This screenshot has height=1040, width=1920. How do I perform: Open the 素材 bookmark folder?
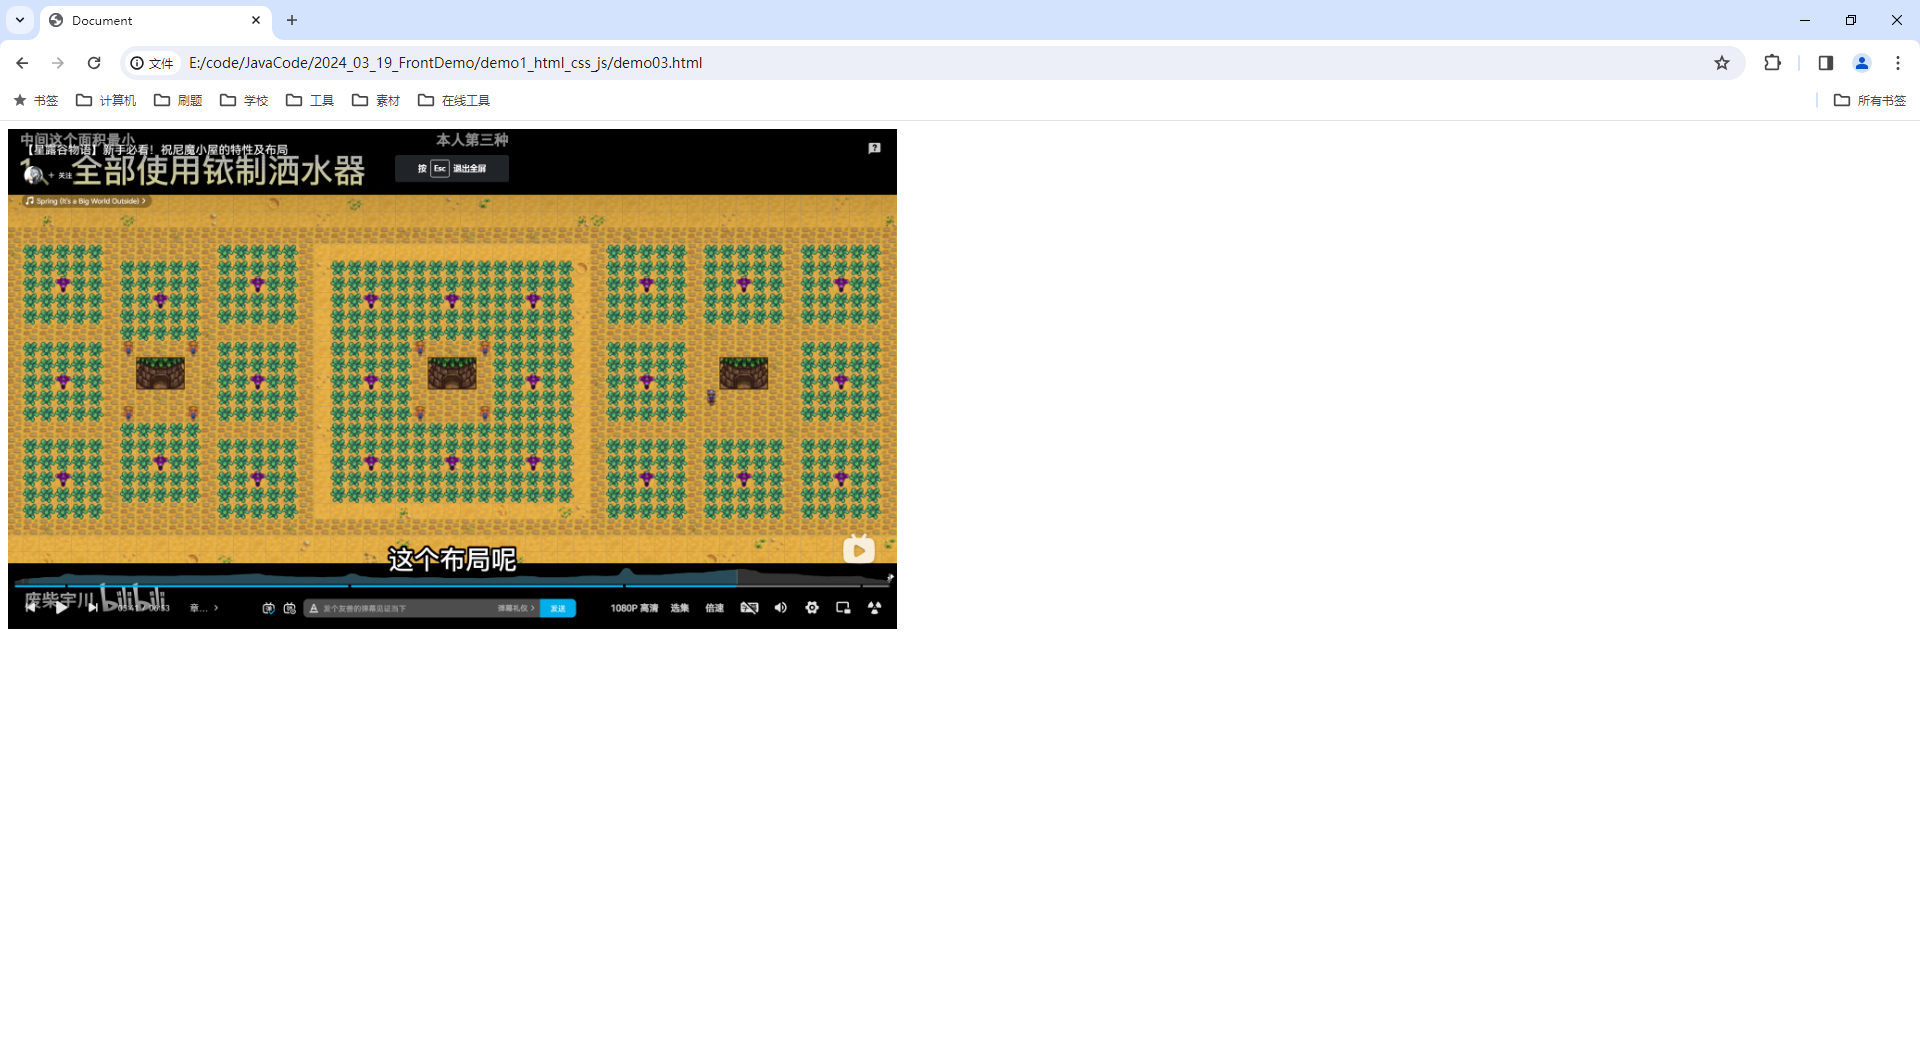pyautogui.click(x=376, y=100)
